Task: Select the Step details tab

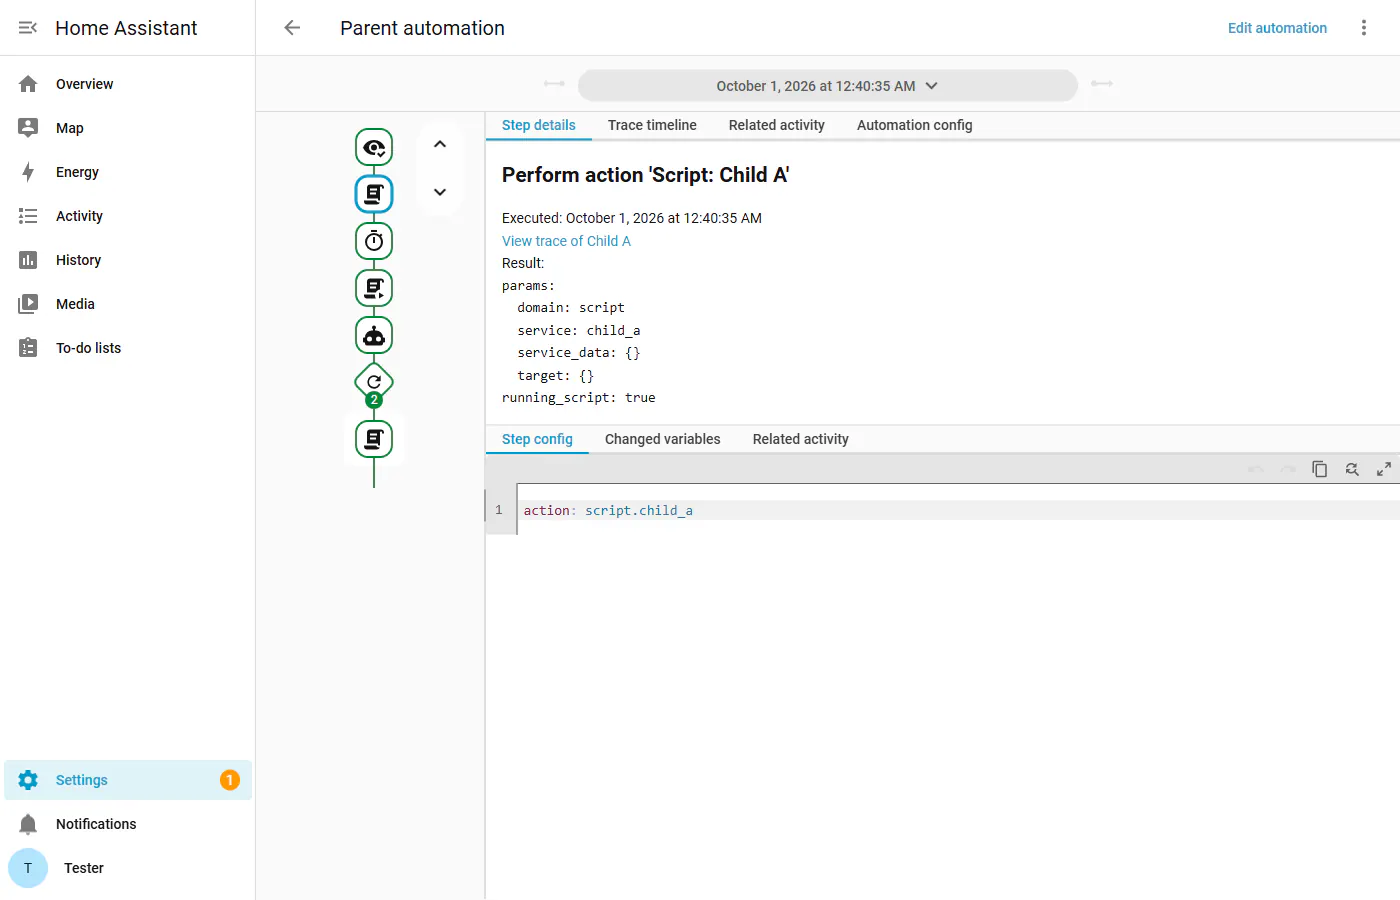Action: 539,125
